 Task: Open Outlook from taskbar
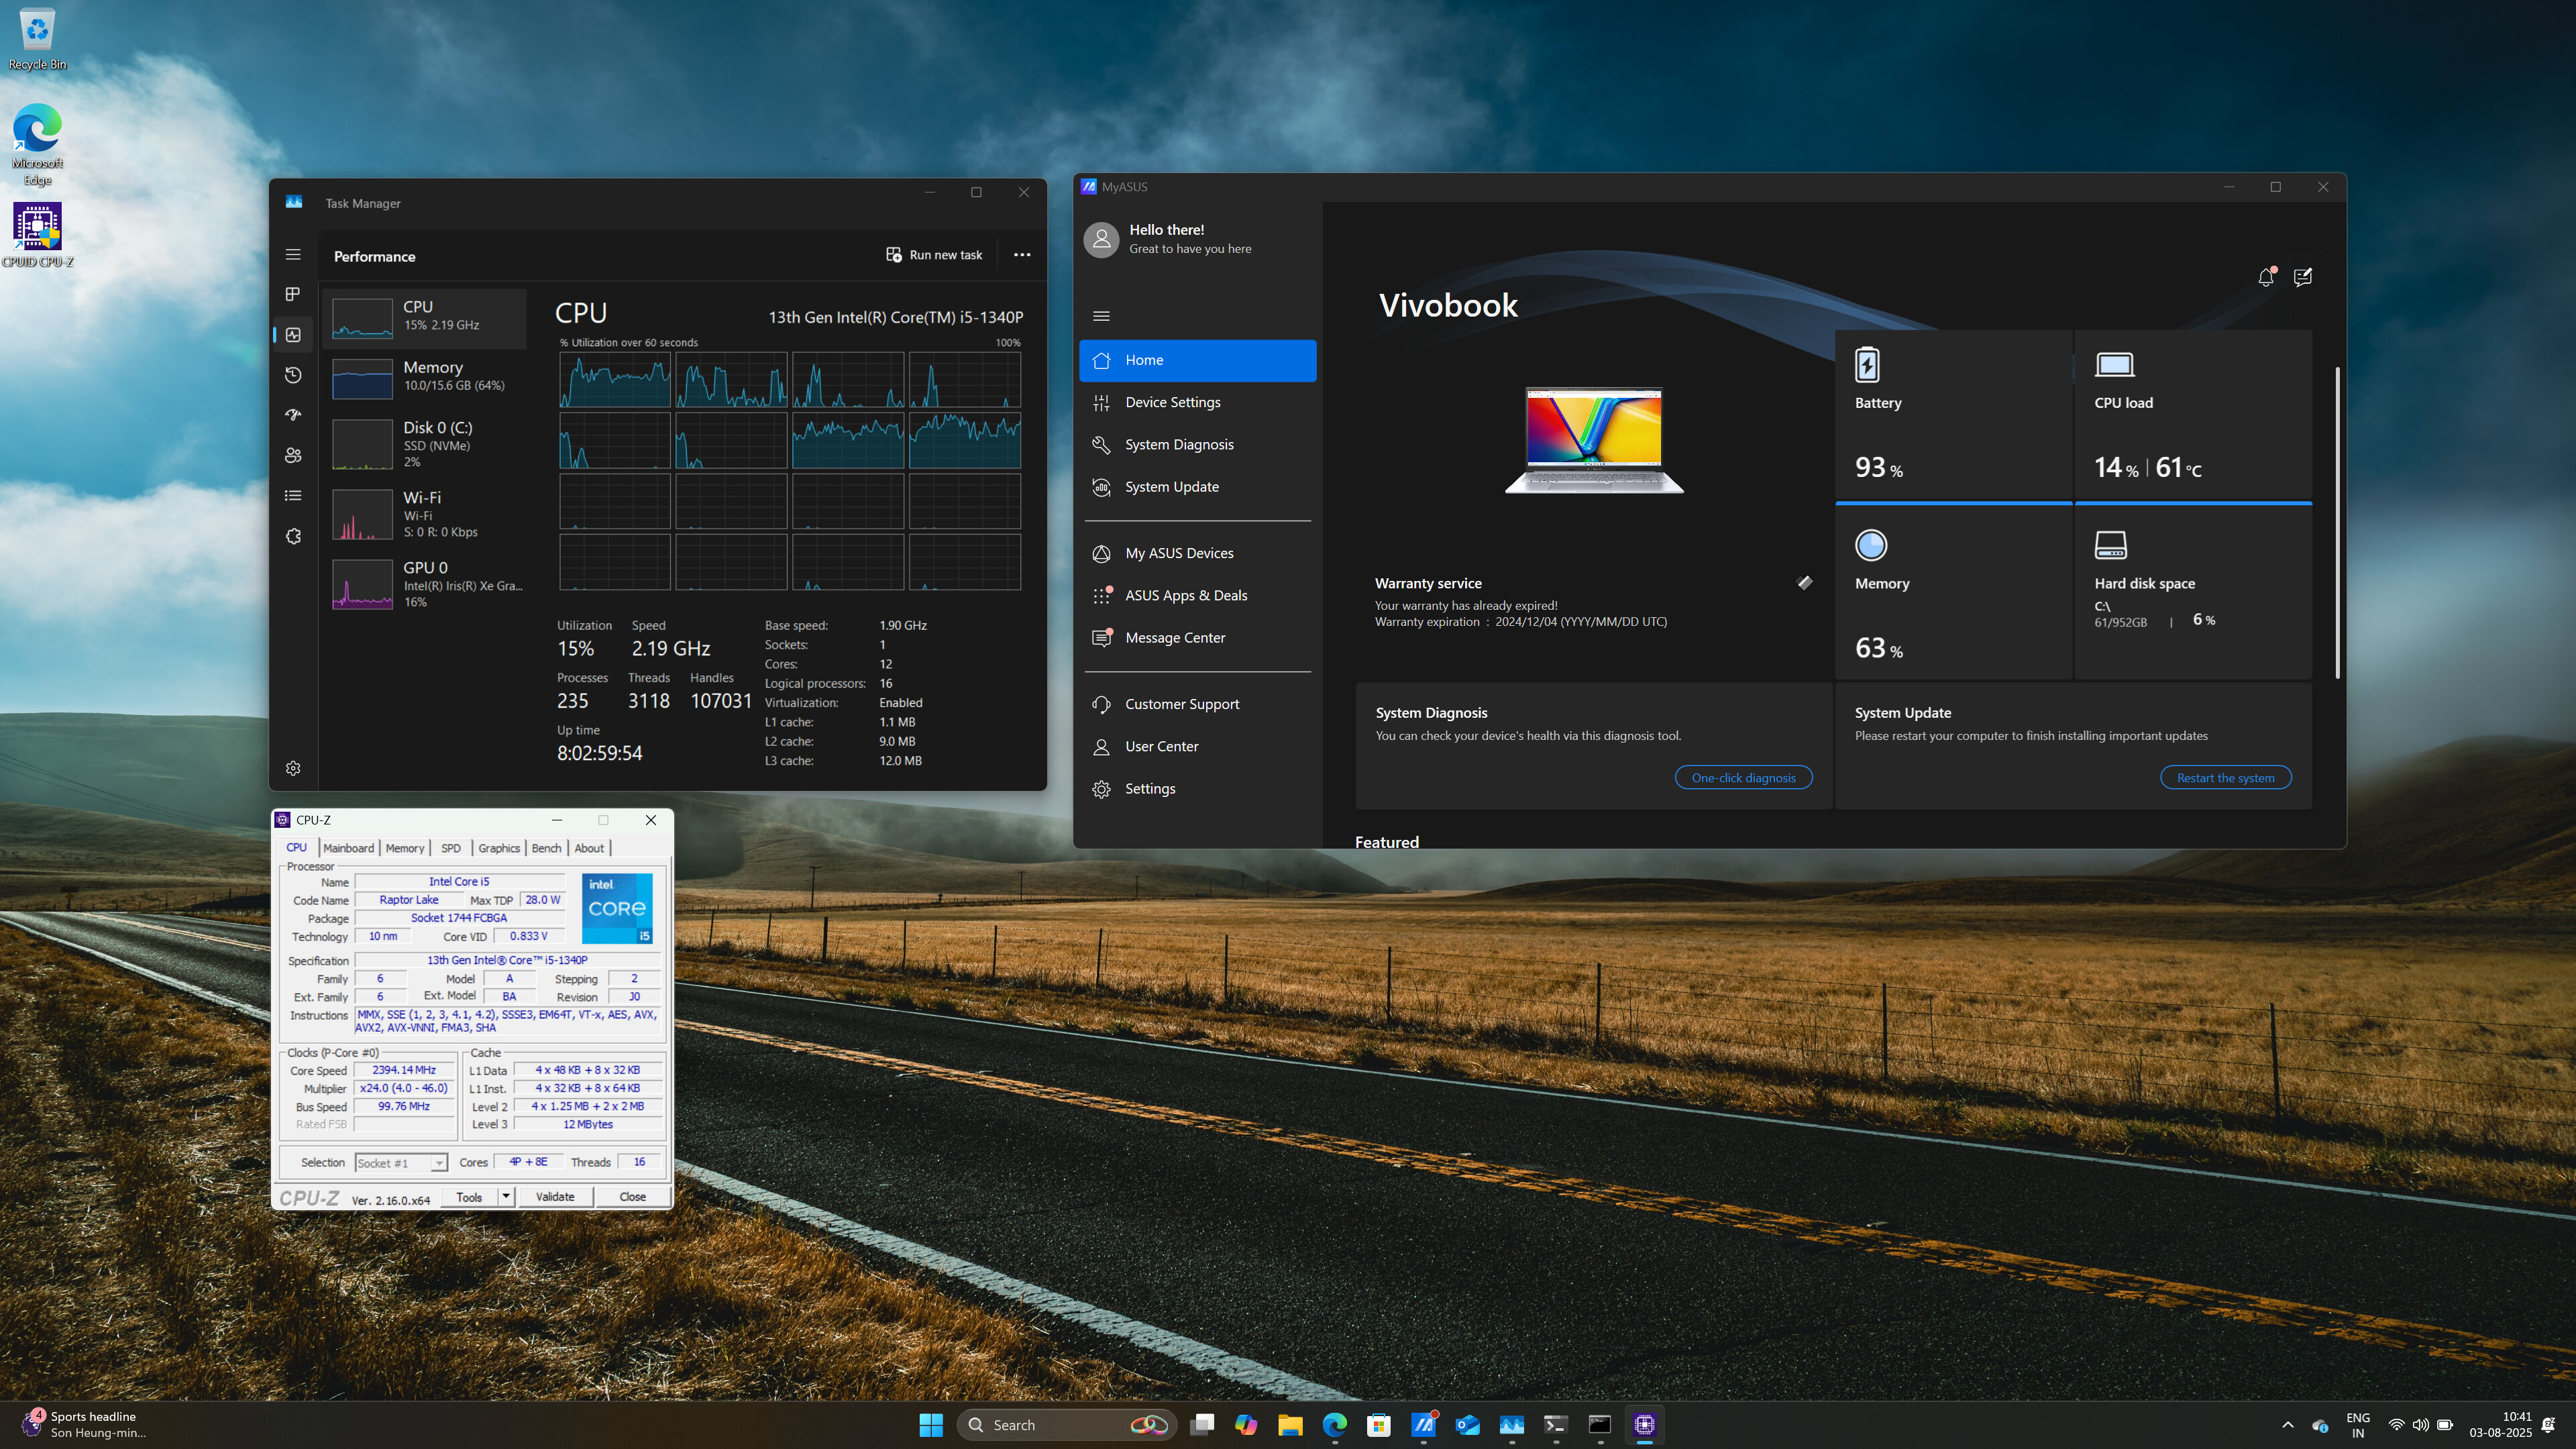click(1467, 1425)
